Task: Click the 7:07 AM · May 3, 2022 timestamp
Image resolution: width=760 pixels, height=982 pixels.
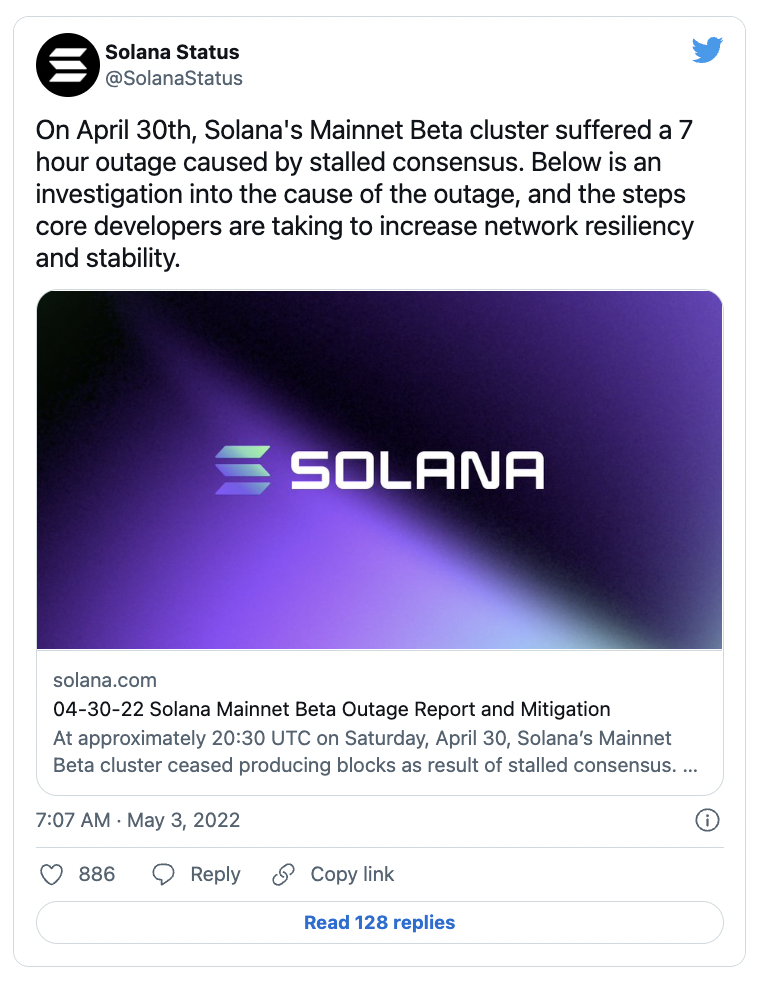Action: point(138,821)
